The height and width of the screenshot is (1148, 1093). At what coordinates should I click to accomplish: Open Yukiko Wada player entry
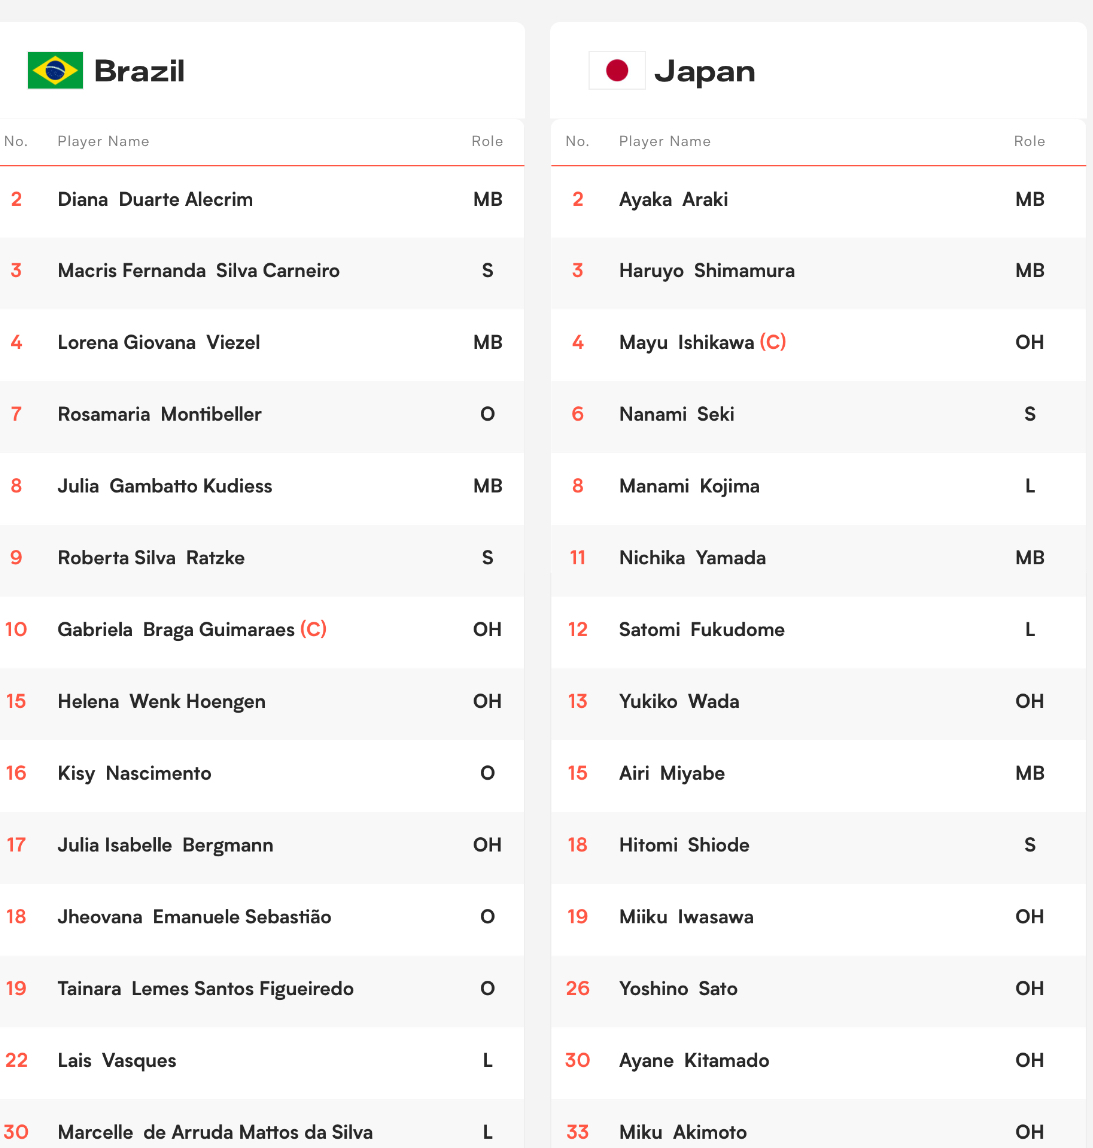[x=818, y=701]
